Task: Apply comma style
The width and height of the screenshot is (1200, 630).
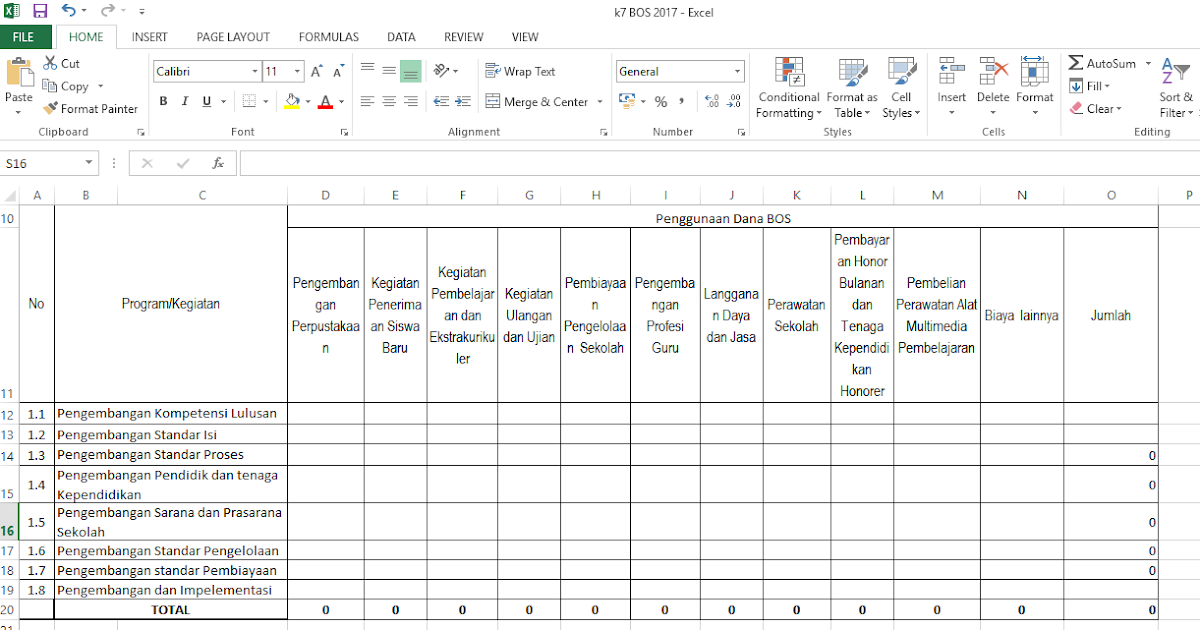Action: [x=682, y=101]
